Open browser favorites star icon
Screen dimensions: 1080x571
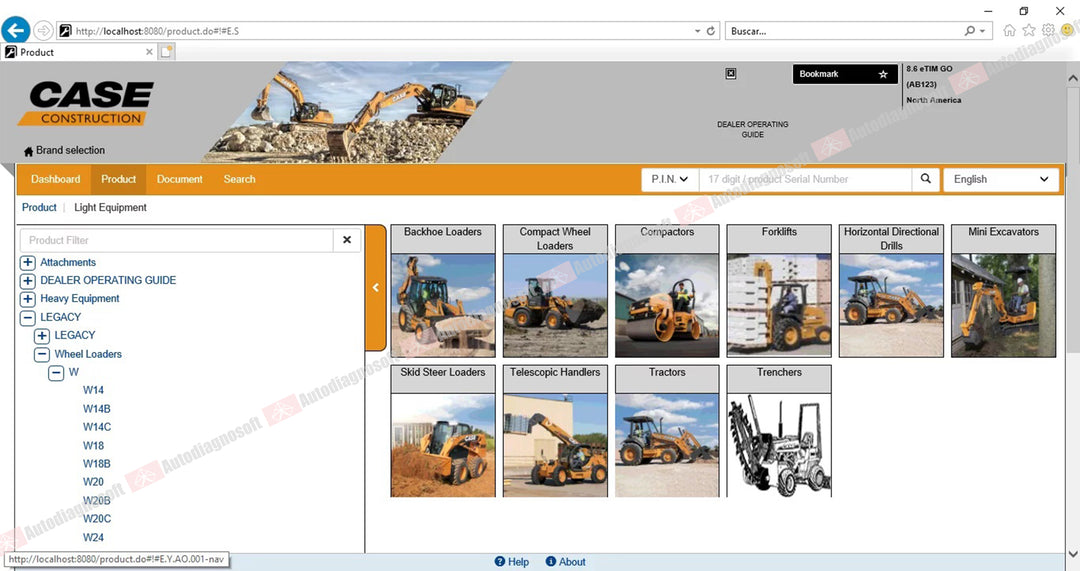(x=1029, y=30)
